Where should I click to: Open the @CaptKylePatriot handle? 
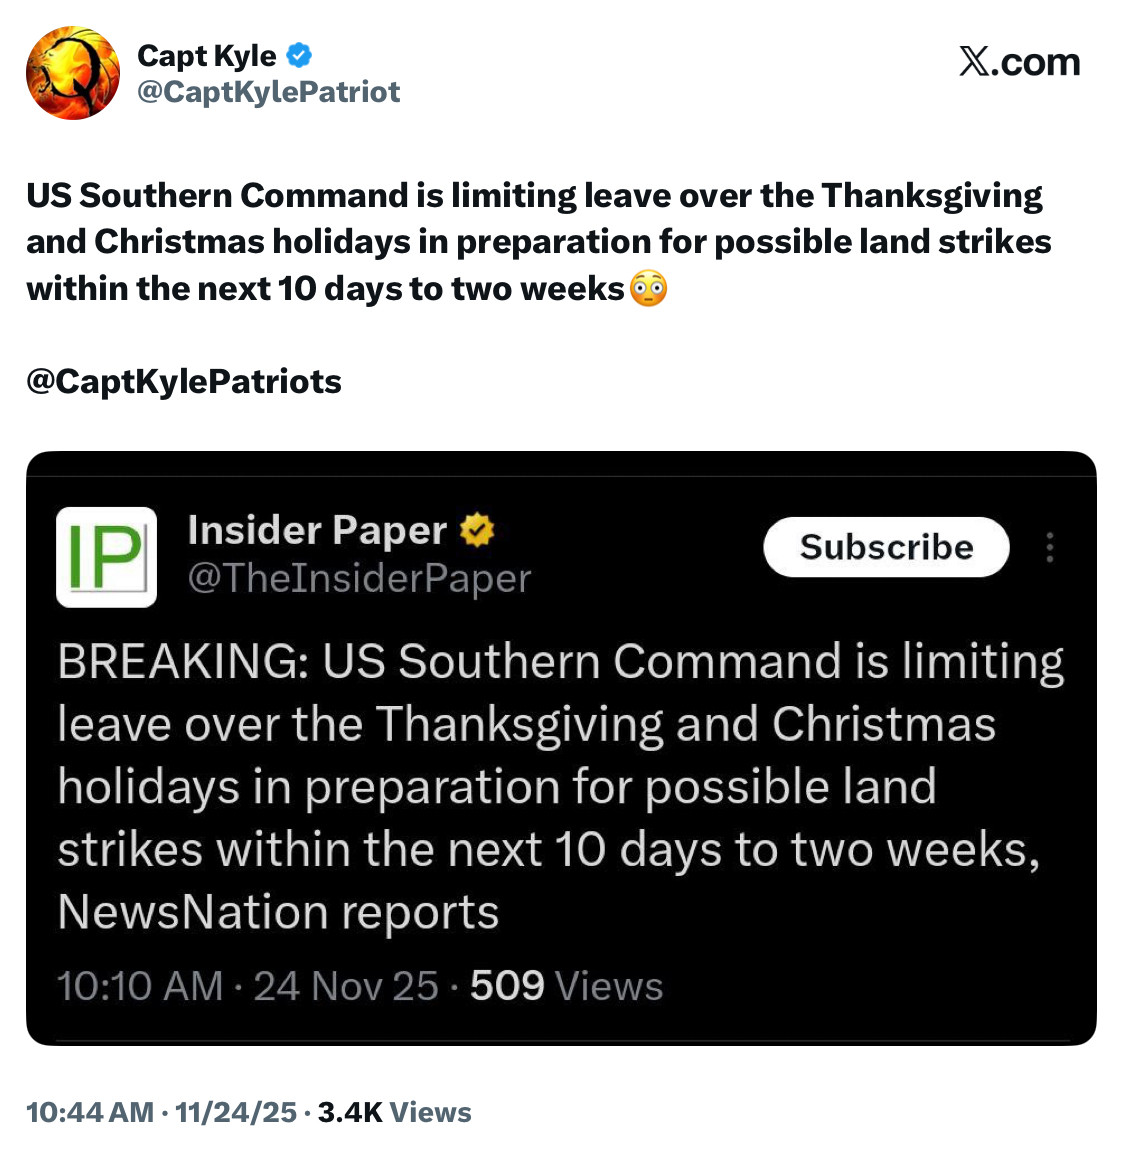pos(267,92)
